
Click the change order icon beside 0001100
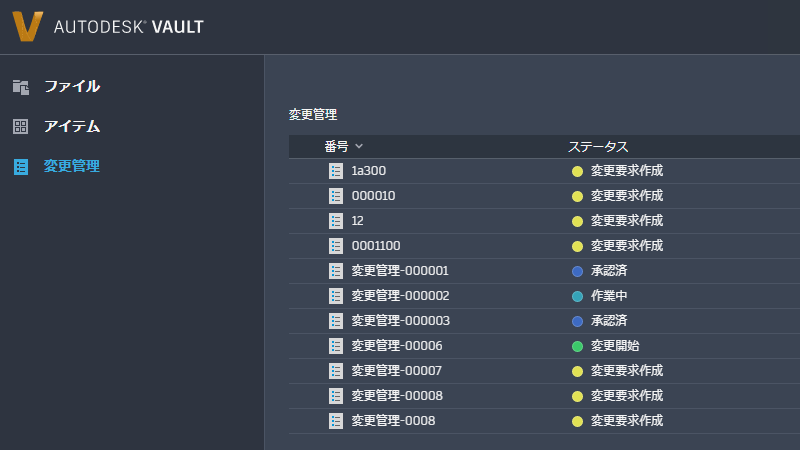[336, 246]
